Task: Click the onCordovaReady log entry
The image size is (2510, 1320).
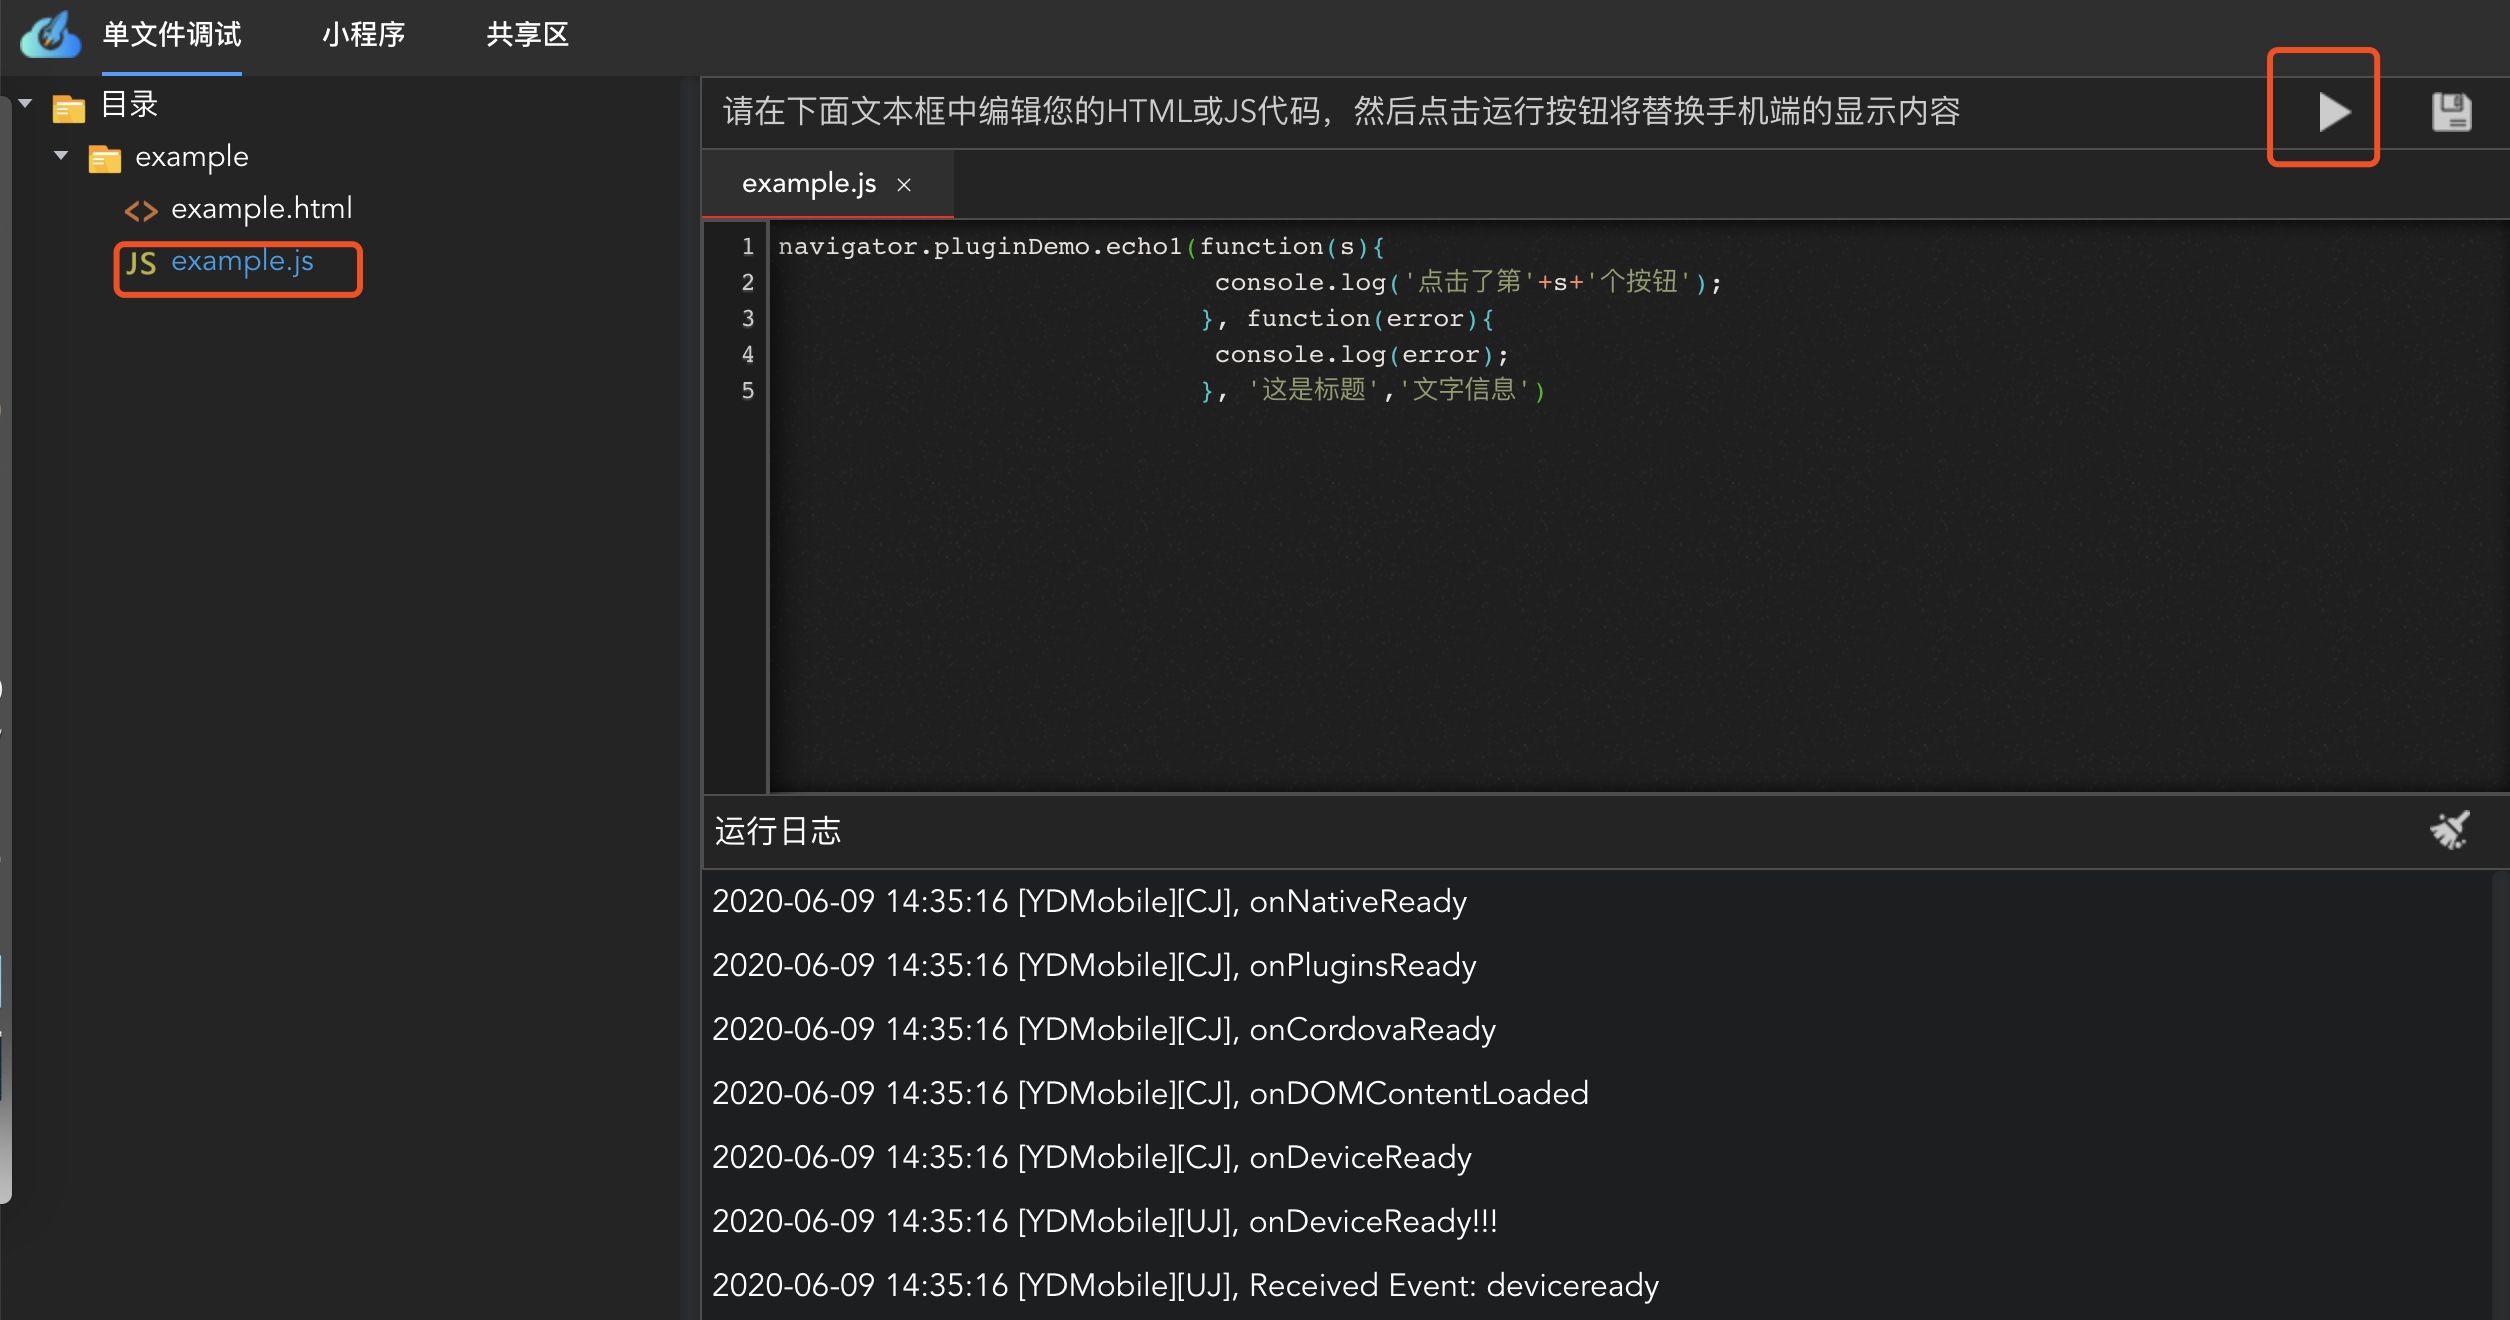Action: [x=1104, y=1030]
